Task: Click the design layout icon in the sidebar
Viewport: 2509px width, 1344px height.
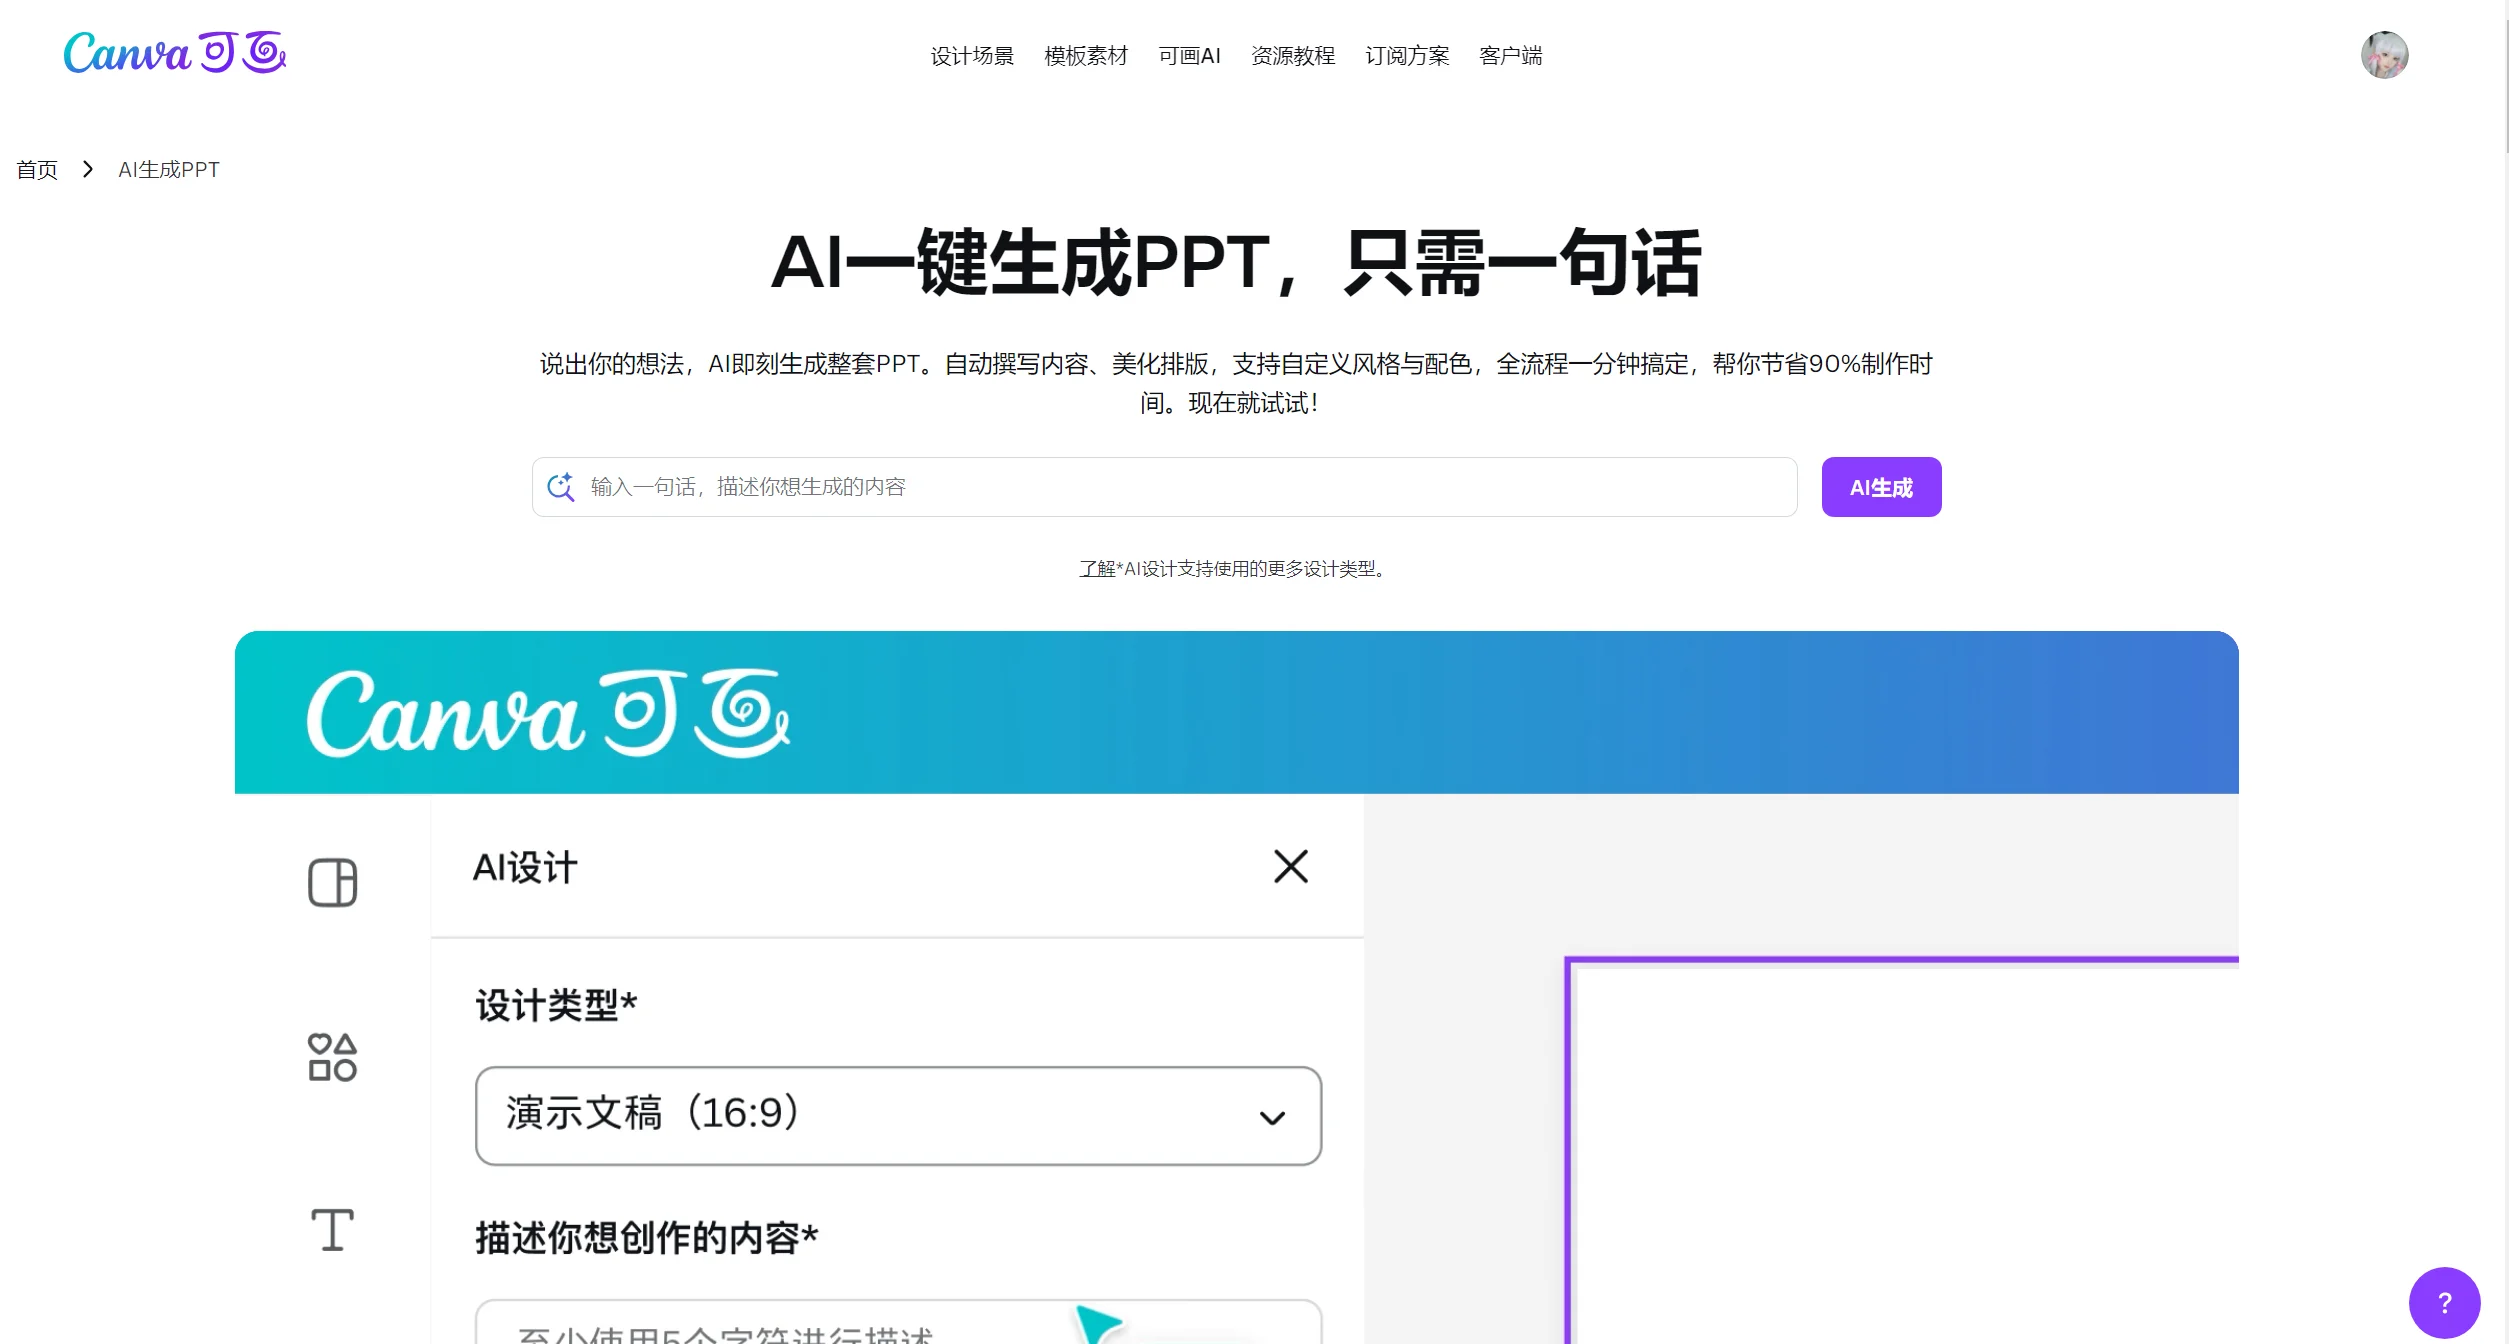Action: click(334, 883)
